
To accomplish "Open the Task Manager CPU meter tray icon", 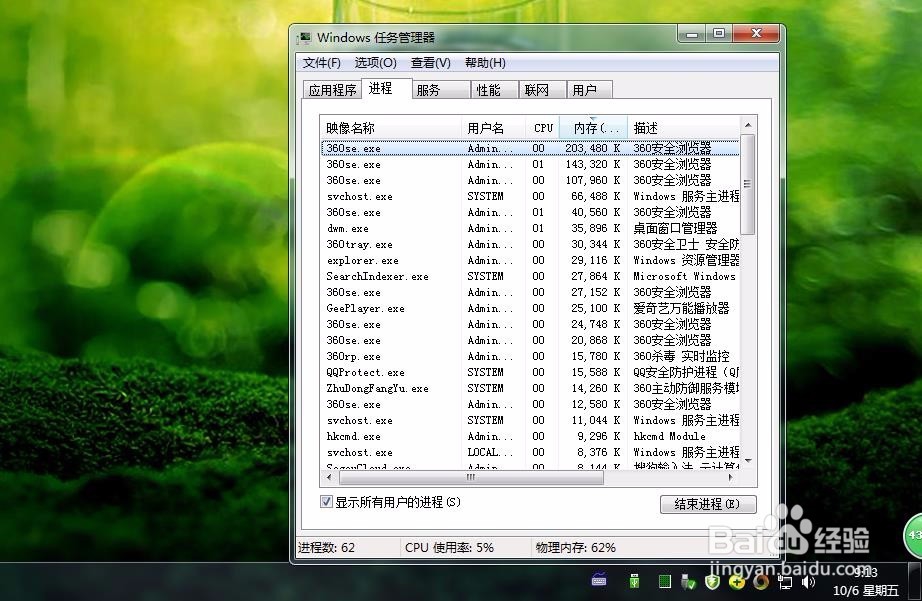I will tap(664, 582).
